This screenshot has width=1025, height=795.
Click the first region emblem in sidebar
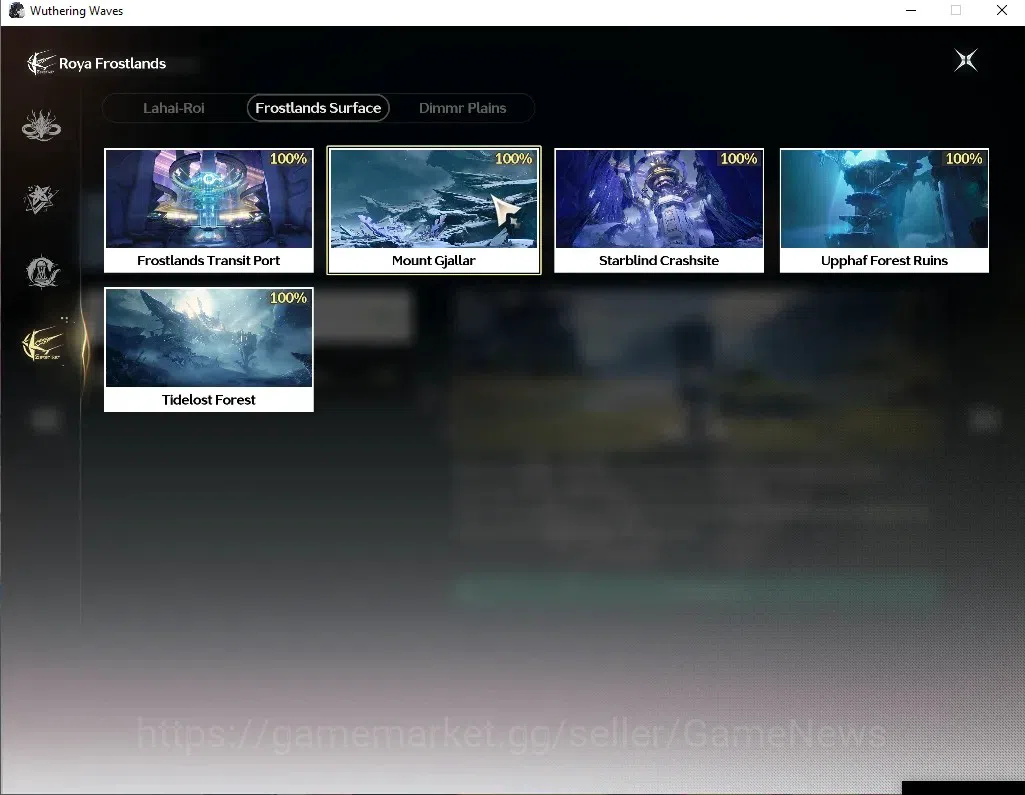coord(41,125)
